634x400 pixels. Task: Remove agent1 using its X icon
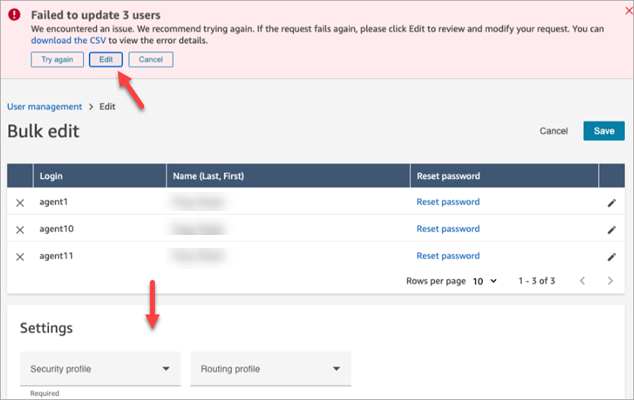click(20, 202)
